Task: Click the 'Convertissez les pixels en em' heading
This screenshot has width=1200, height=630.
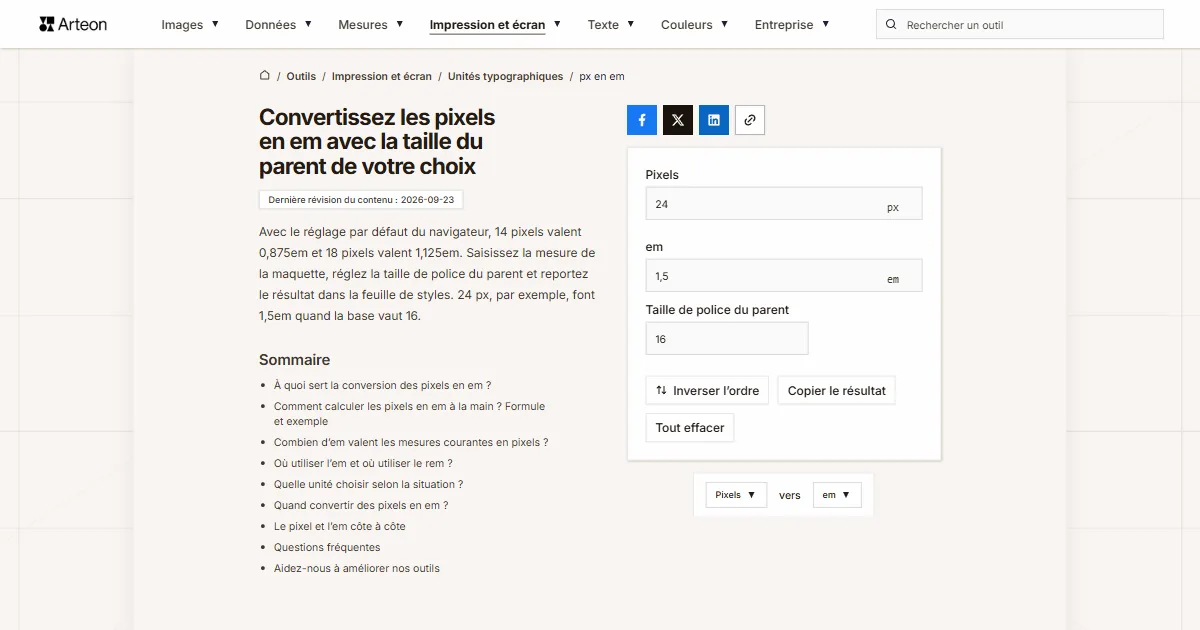Action: pyautogui.click(x=377, y=142)
